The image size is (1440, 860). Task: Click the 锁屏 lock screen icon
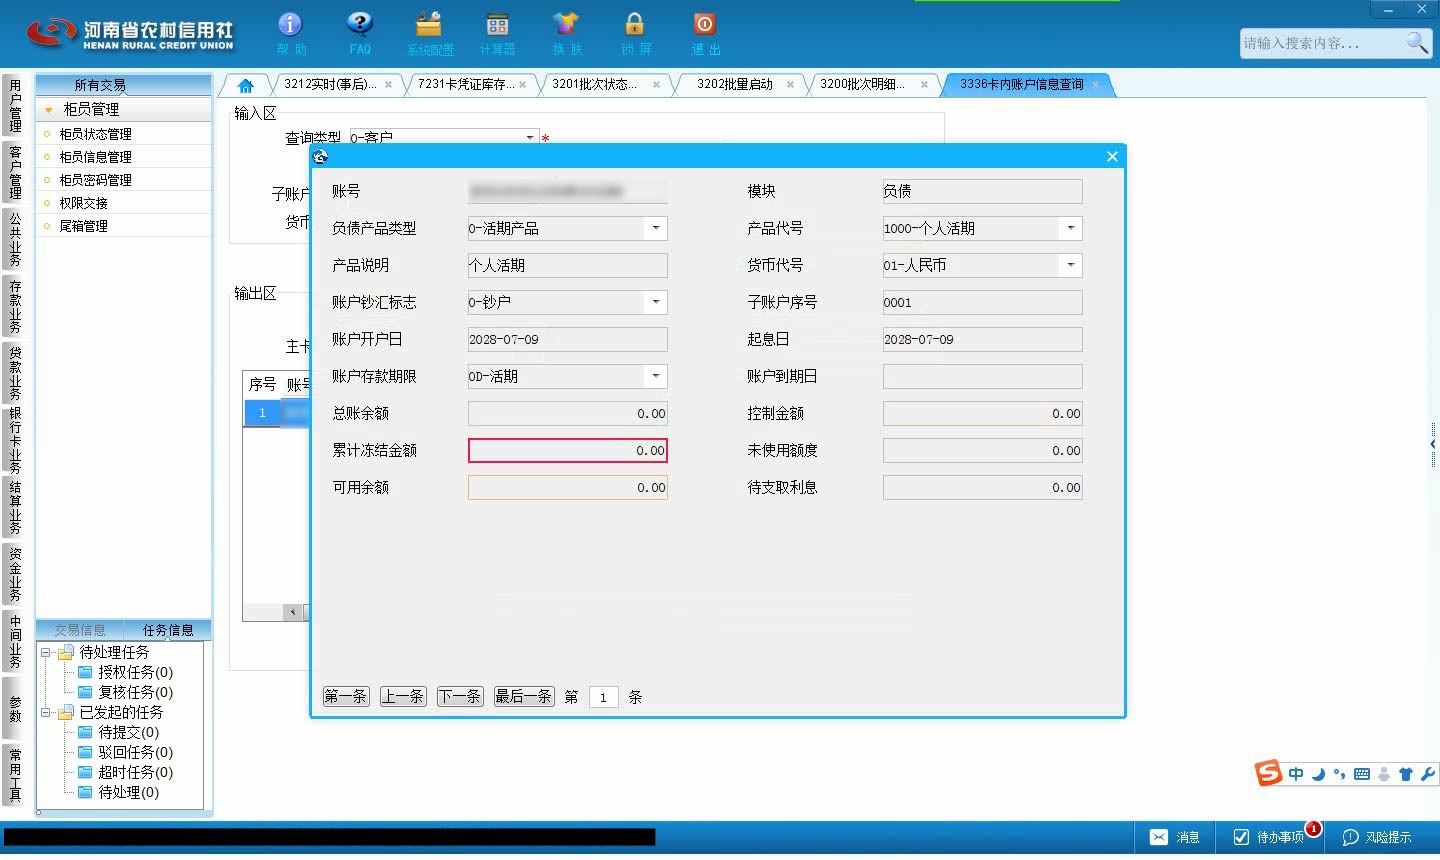[x=635, y=24]
